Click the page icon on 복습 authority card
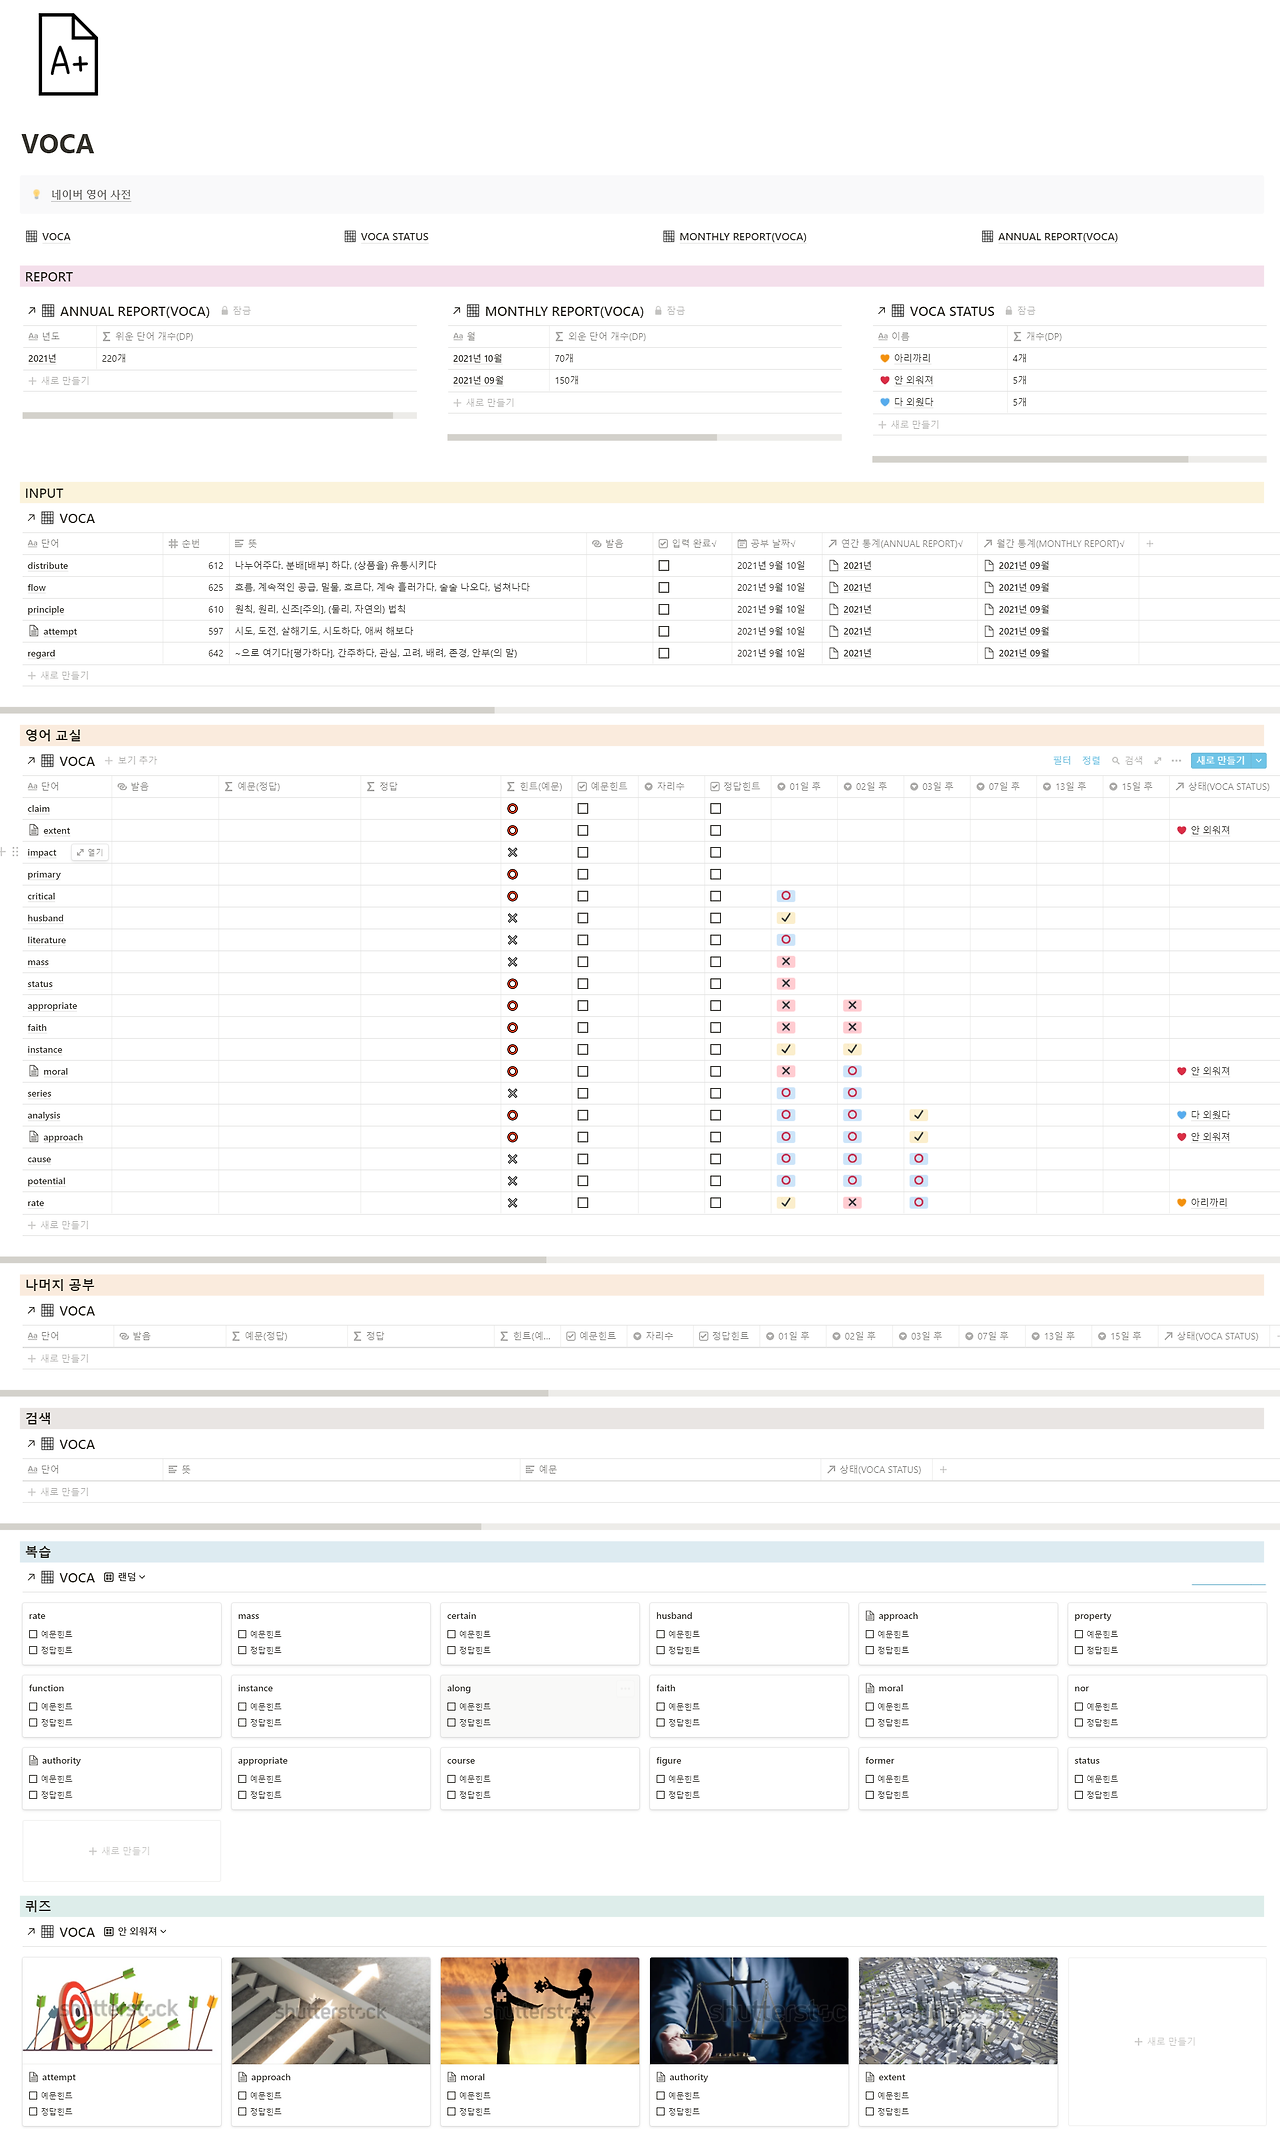1280x2140 pixels. pyautogui.click(x=34, y=1760)
